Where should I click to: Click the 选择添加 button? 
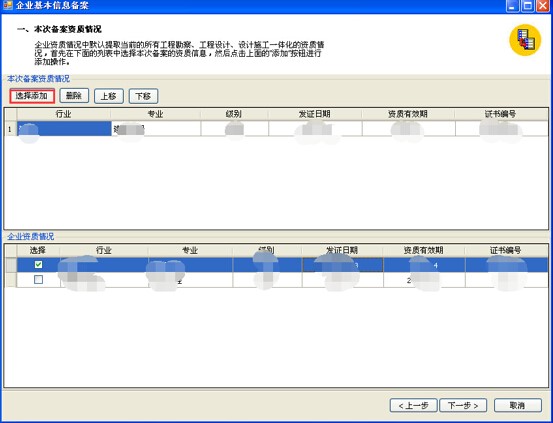(32, 96)
